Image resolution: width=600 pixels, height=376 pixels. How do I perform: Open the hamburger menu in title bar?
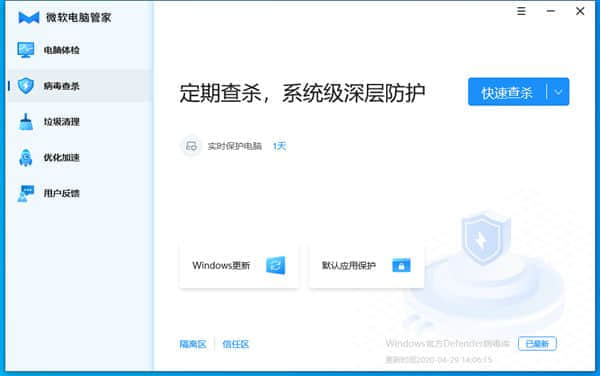point(521,11)
